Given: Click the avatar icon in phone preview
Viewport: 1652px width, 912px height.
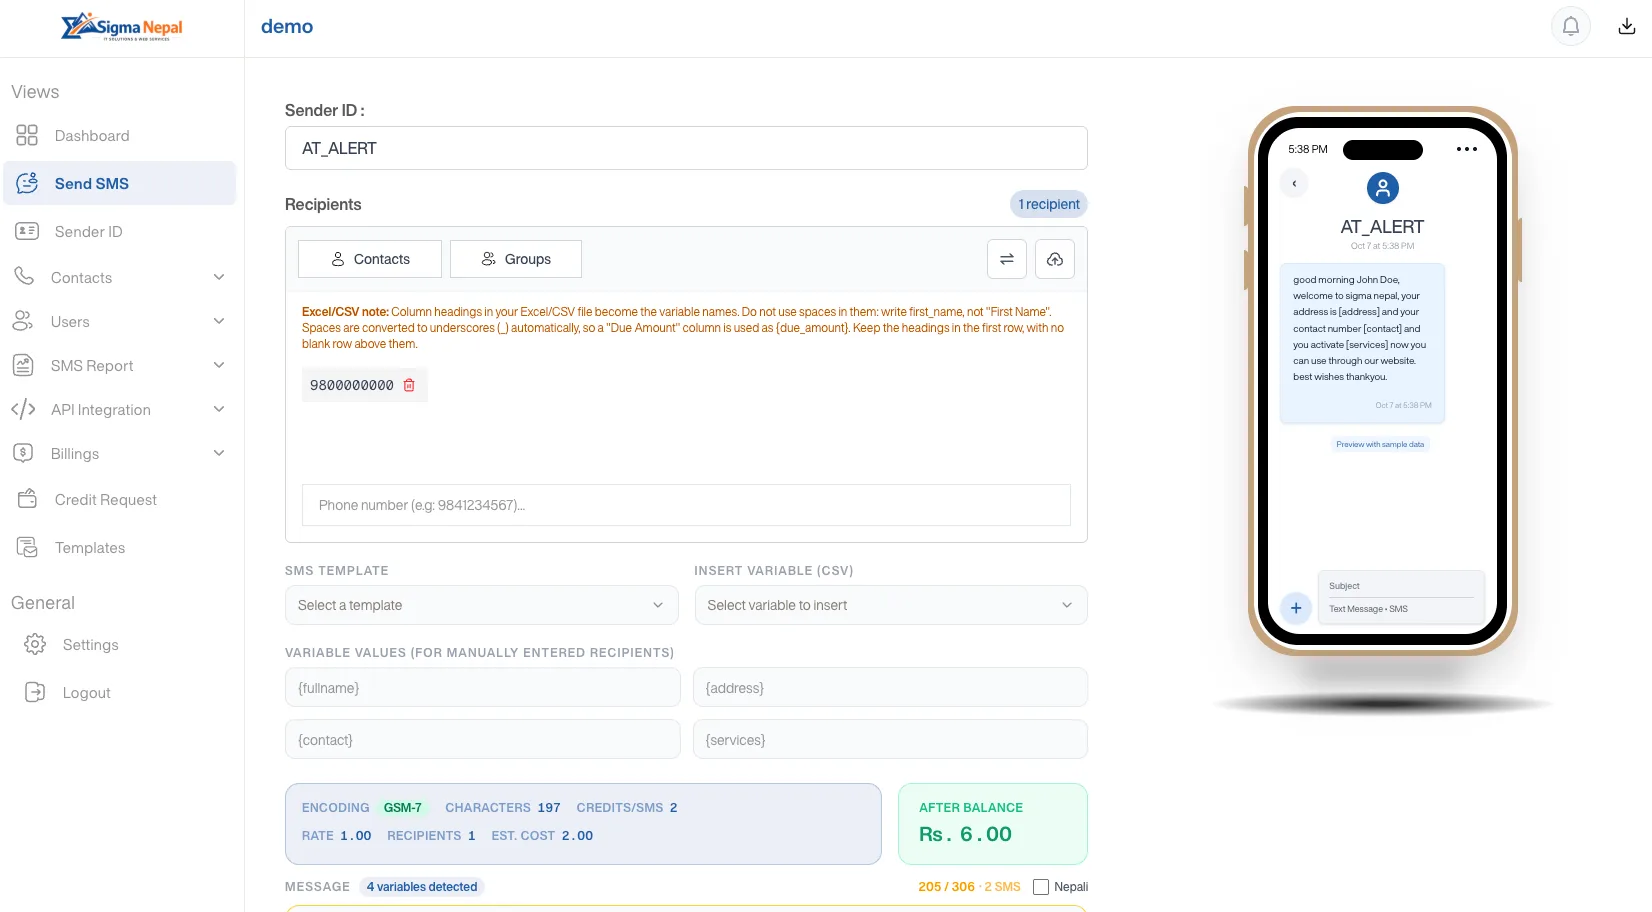Looking at the screenshot, I should pos(1383,188).
